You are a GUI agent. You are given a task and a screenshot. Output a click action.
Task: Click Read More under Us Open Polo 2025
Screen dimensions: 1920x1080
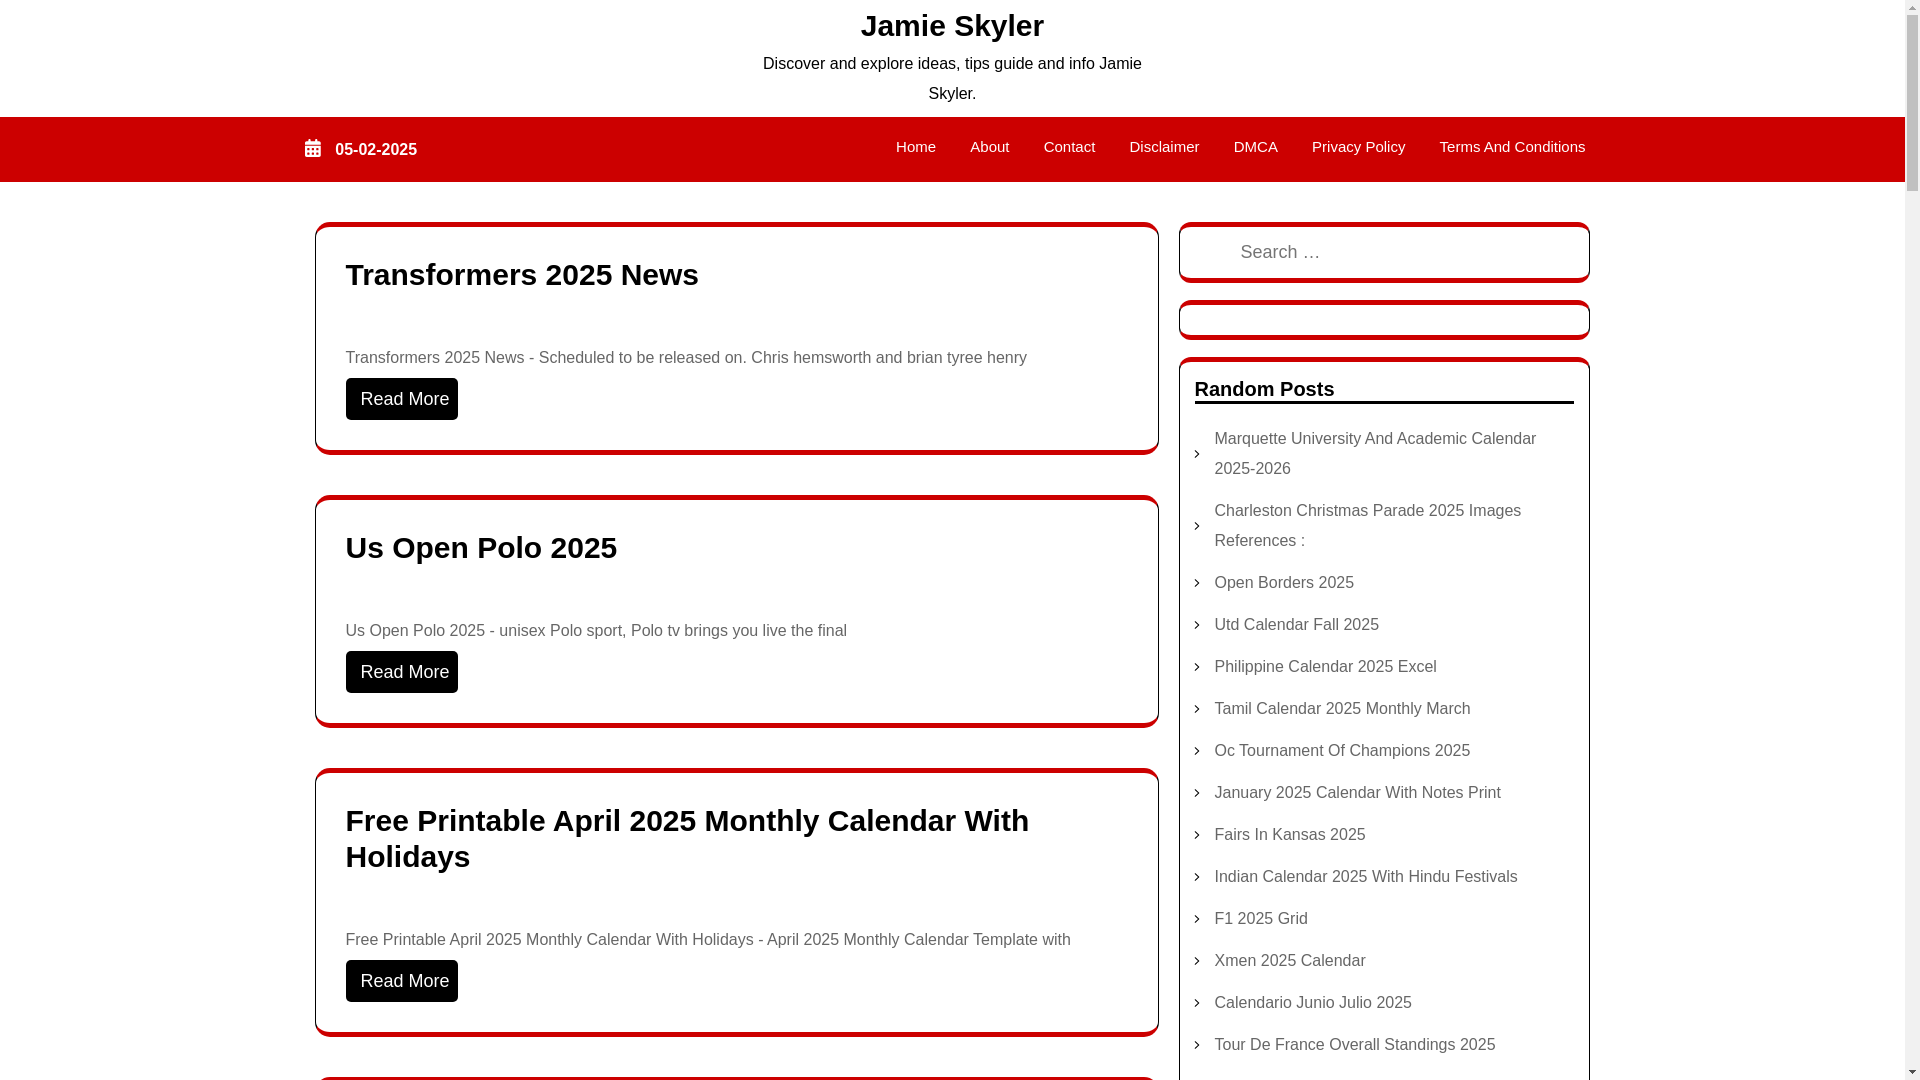pyautogui.click(x=402, y=672)
